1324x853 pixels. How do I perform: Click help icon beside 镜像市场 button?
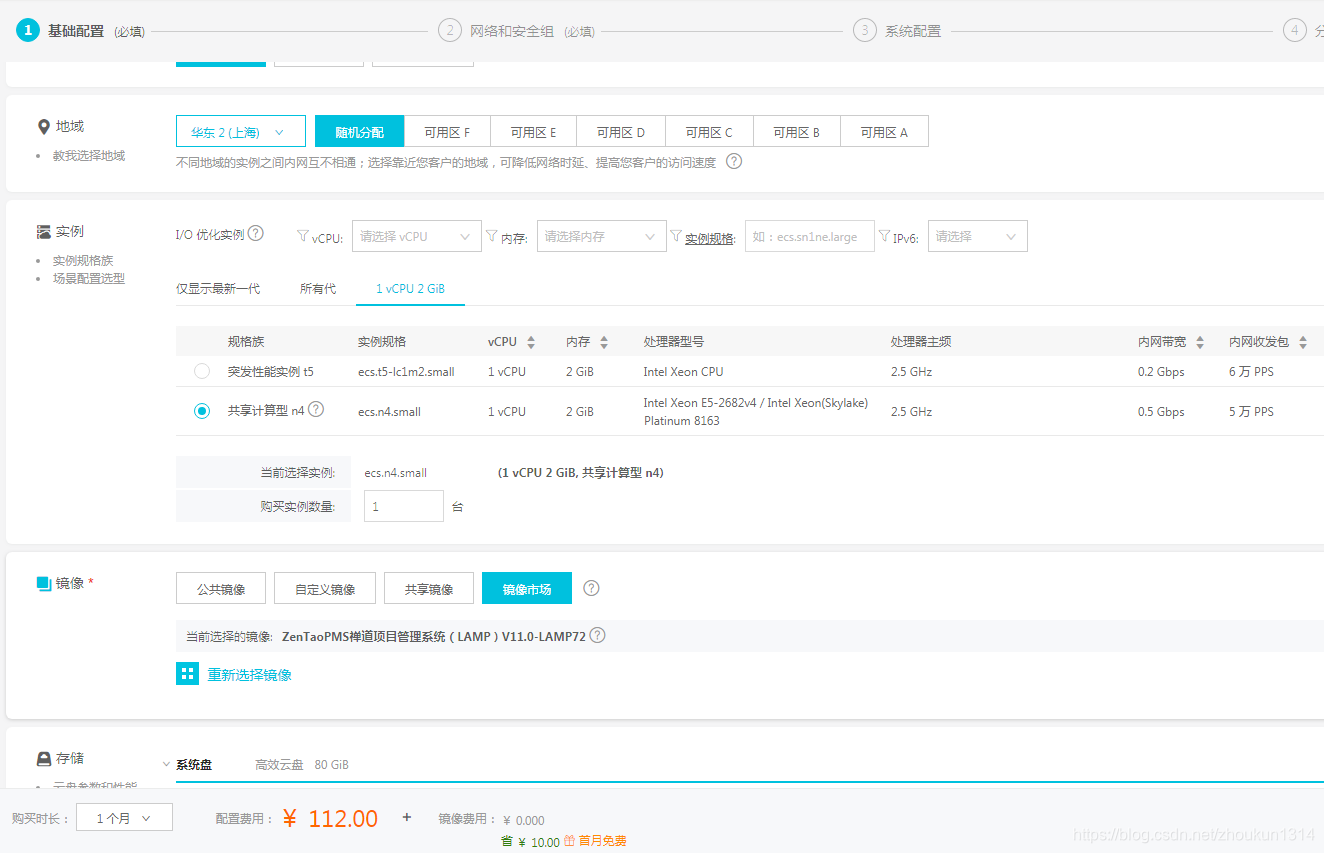click(x=591, y=588)
